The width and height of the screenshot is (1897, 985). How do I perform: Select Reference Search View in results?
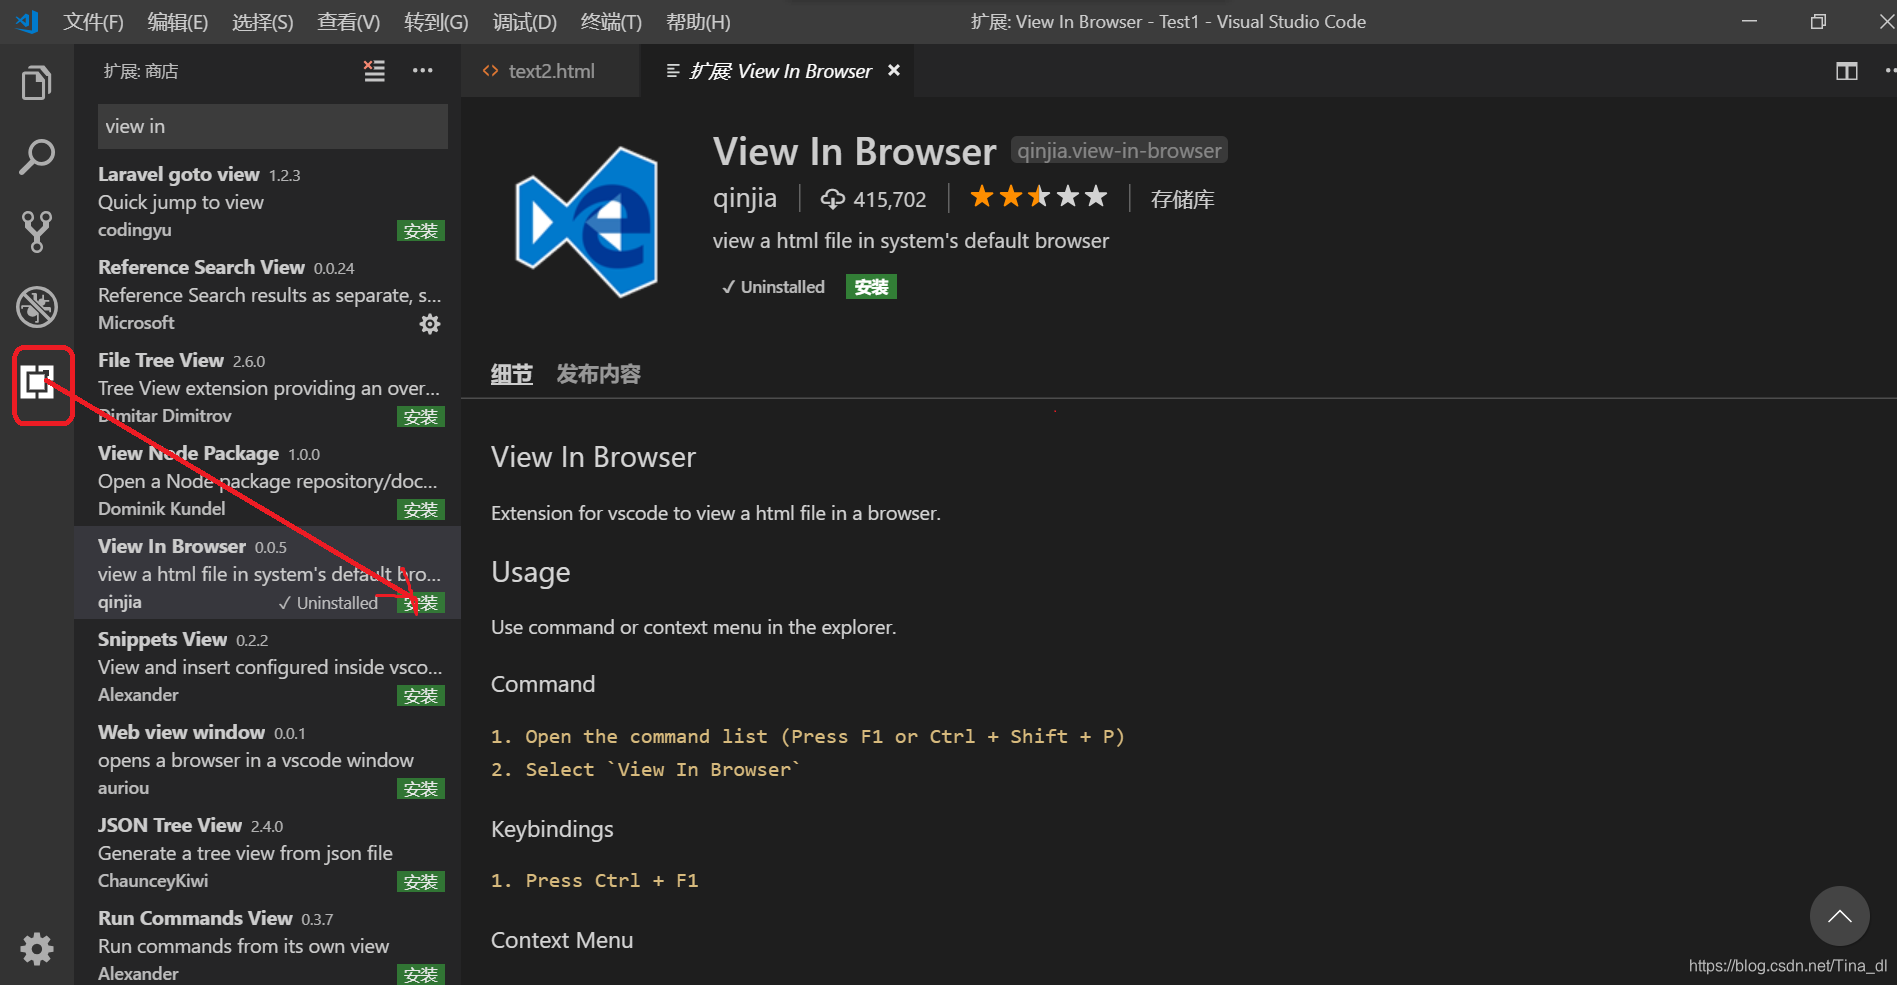pos(268,294)
